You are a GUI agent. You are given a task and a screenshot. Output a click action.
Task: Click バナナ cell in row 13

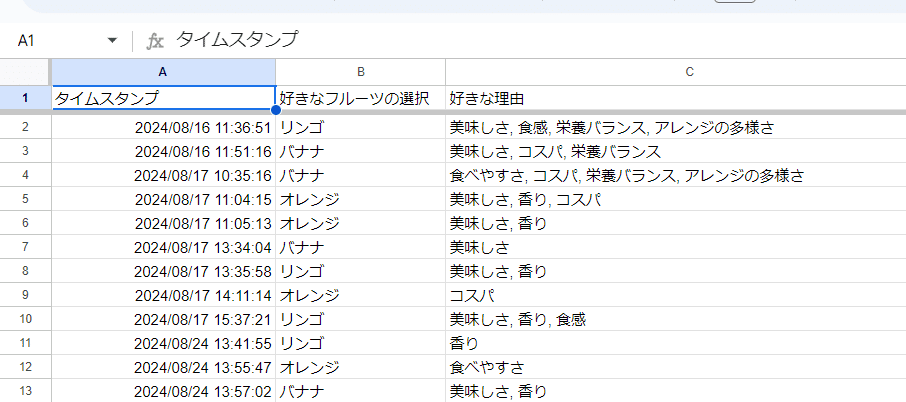point(361,391)
